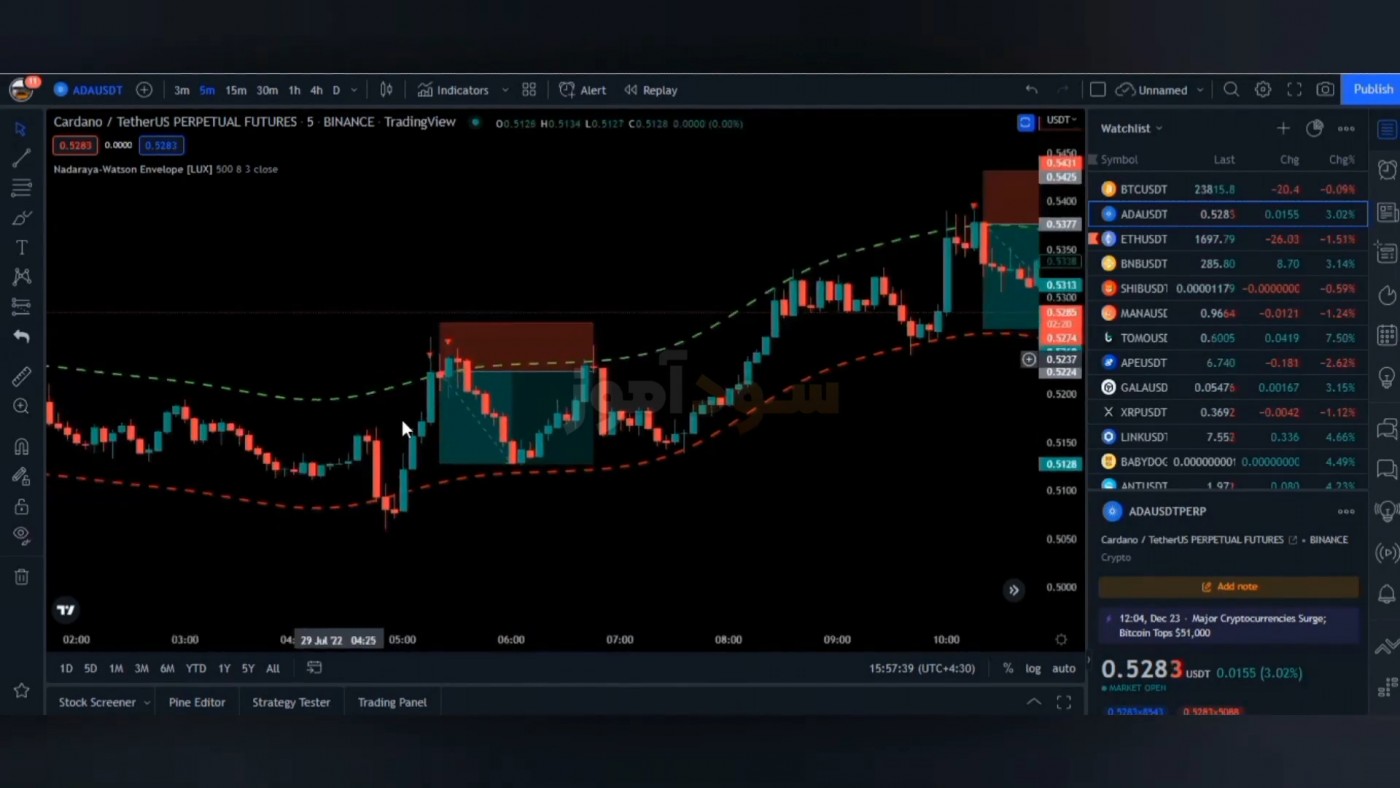Switch to the 15m timeframe
The width and height of the screenshot is (1400, 788).
pyautogui.click(x=236, y=90)
